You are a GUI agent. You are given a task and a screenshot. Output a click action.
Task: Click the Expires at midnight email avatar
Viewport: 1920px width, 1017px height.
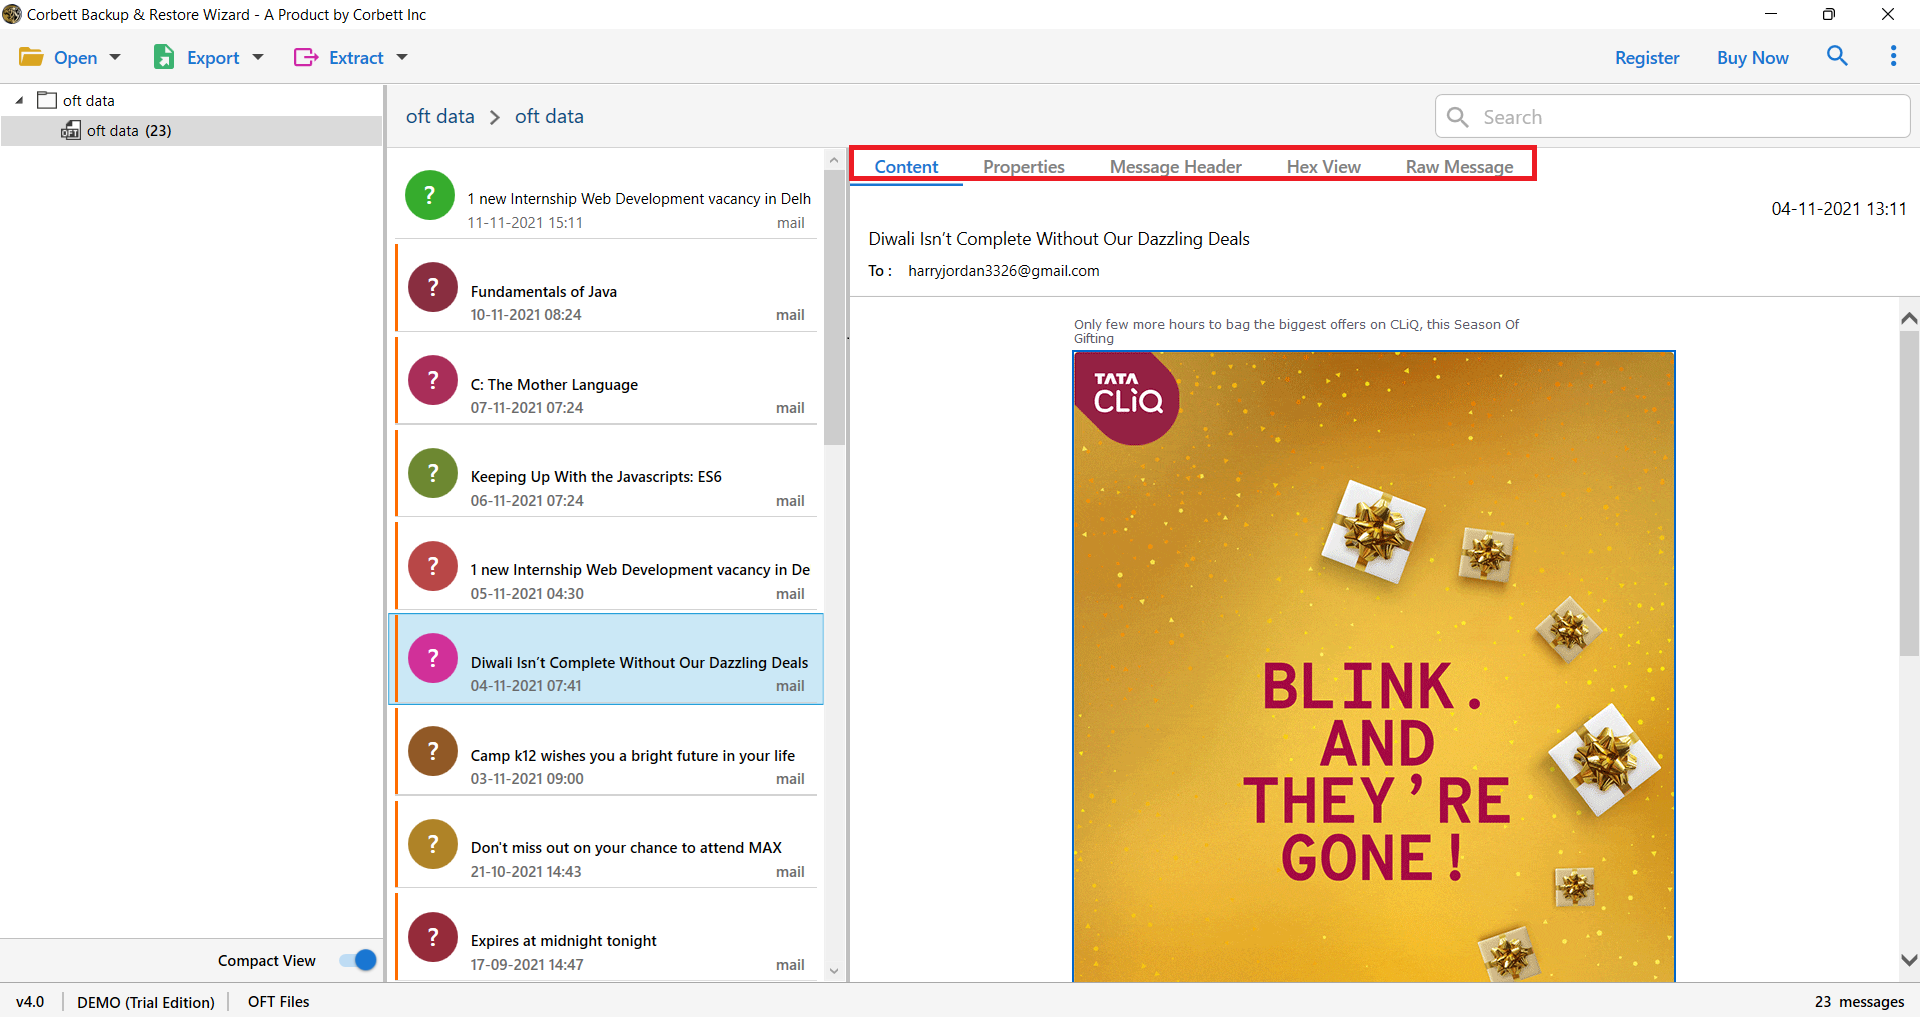point(433,937)
